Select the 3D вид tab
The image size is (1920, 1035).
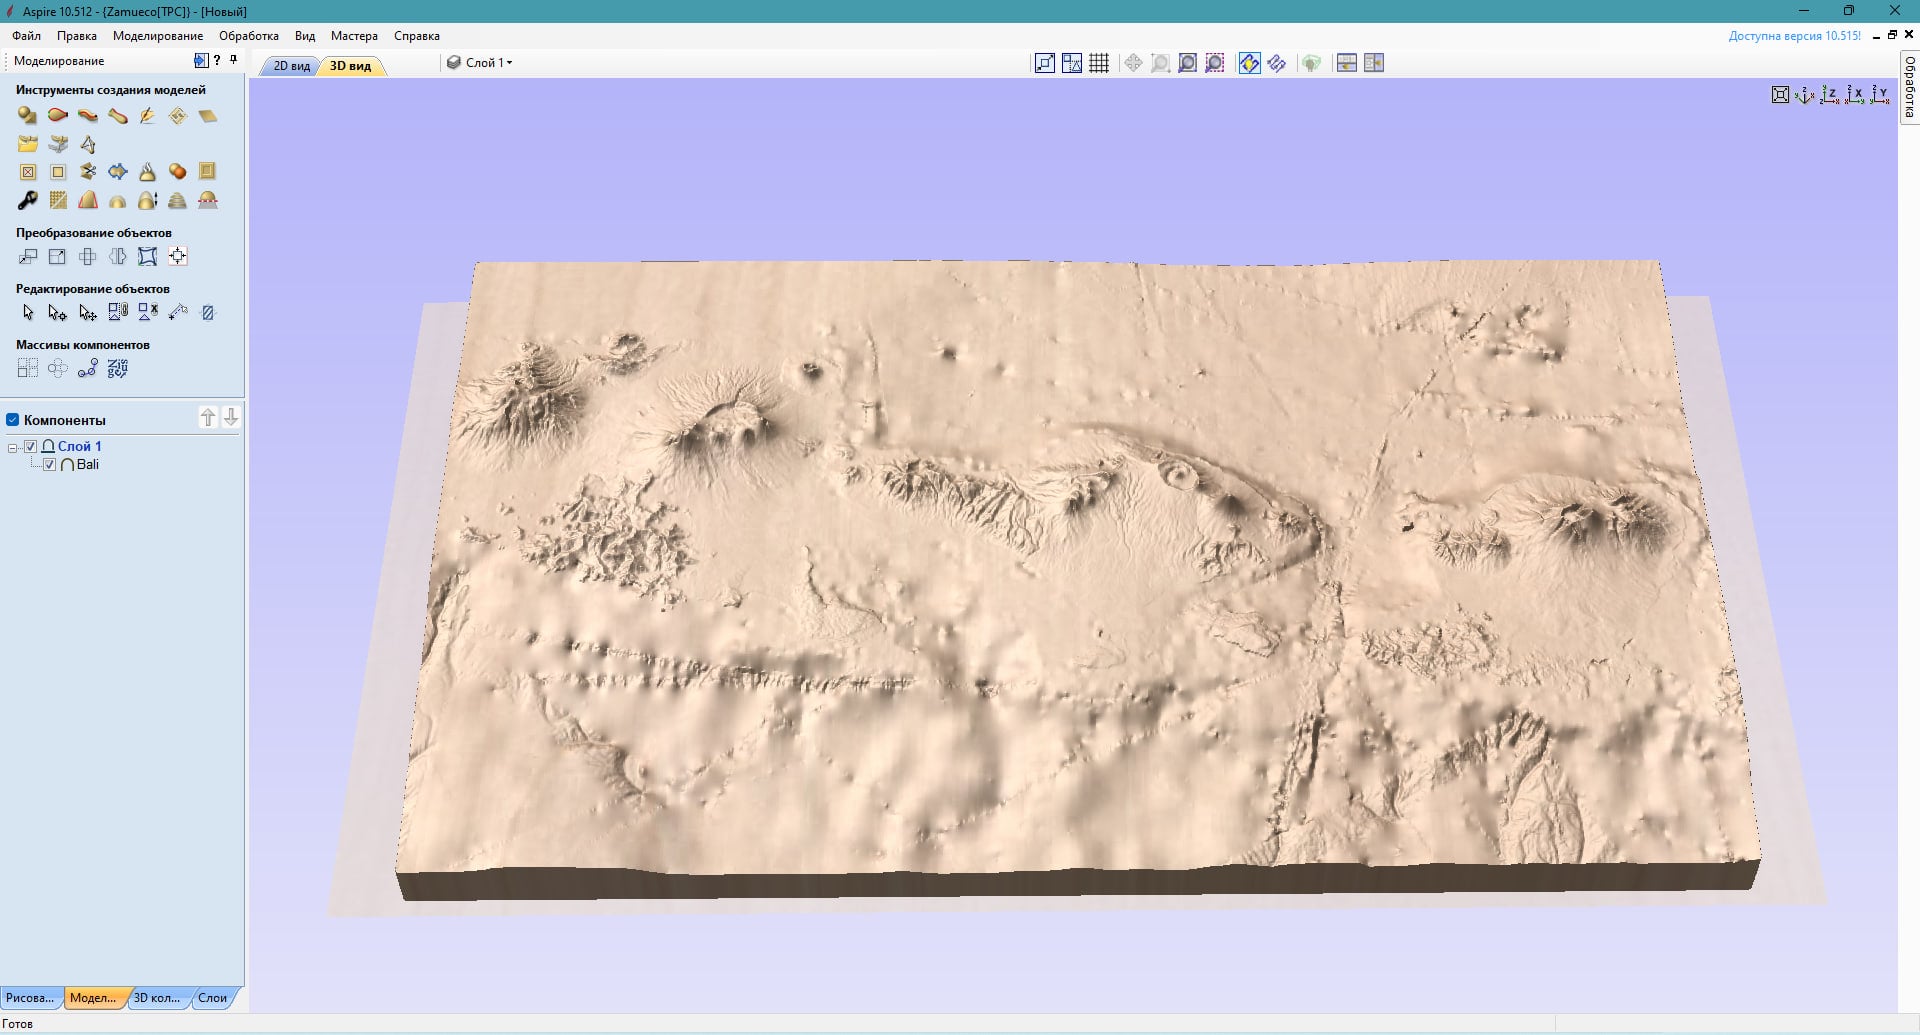pos(351,66)
